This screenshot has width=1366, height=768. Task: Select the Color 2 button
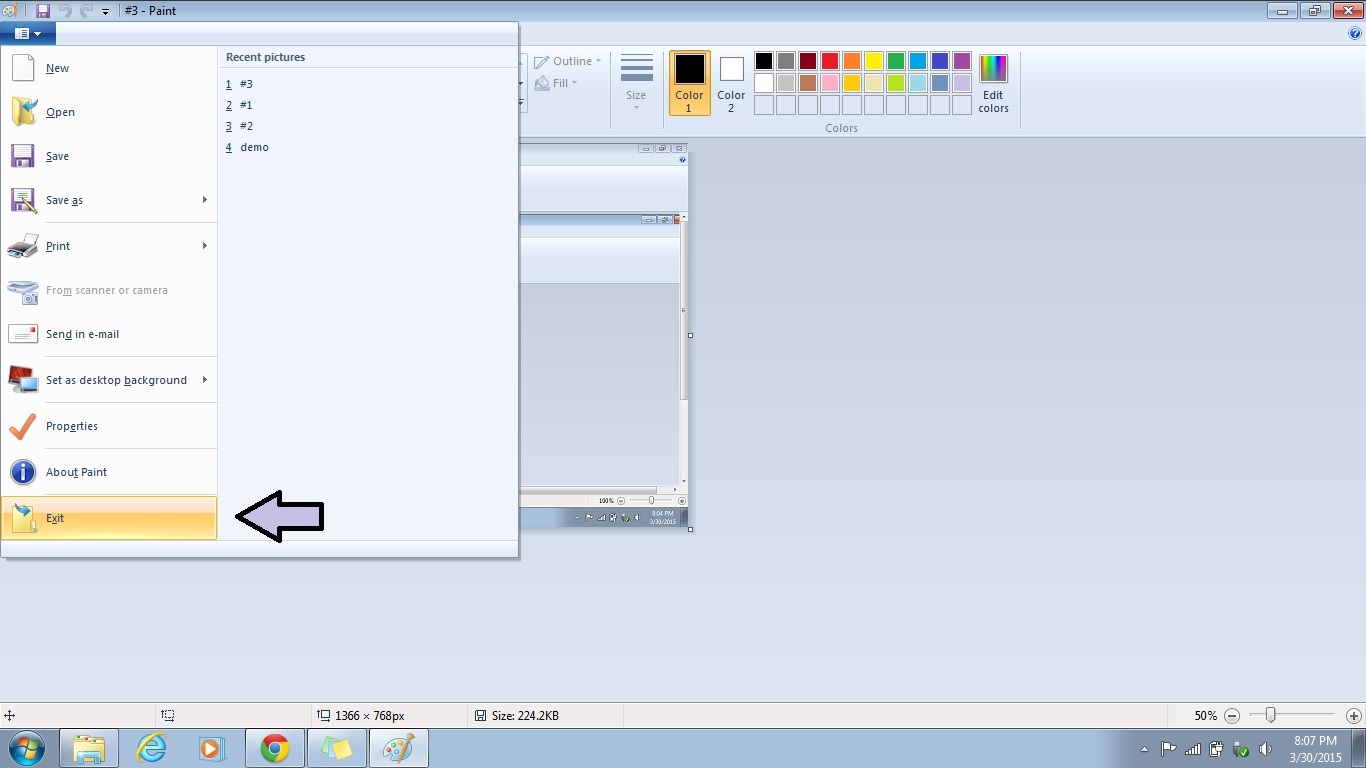coord(731,83)
